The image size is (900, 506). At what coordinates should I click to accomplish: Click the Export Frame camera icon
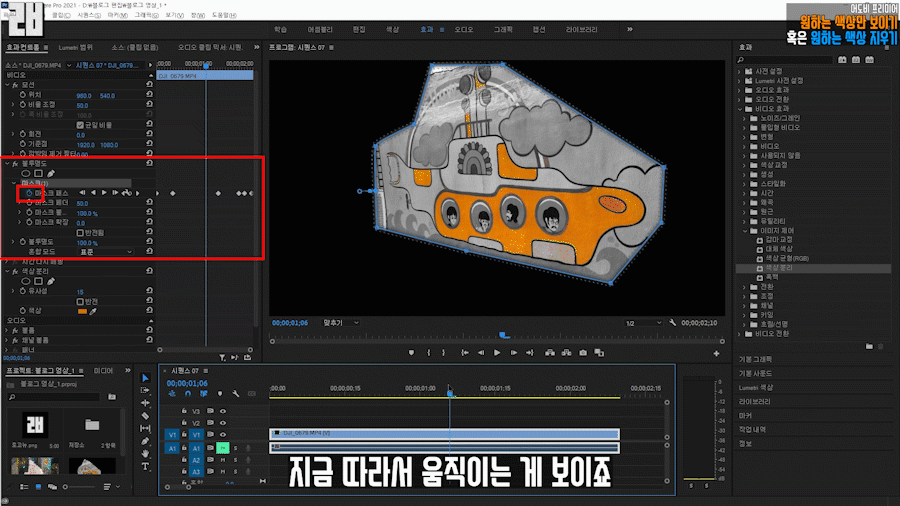point(583,353)
